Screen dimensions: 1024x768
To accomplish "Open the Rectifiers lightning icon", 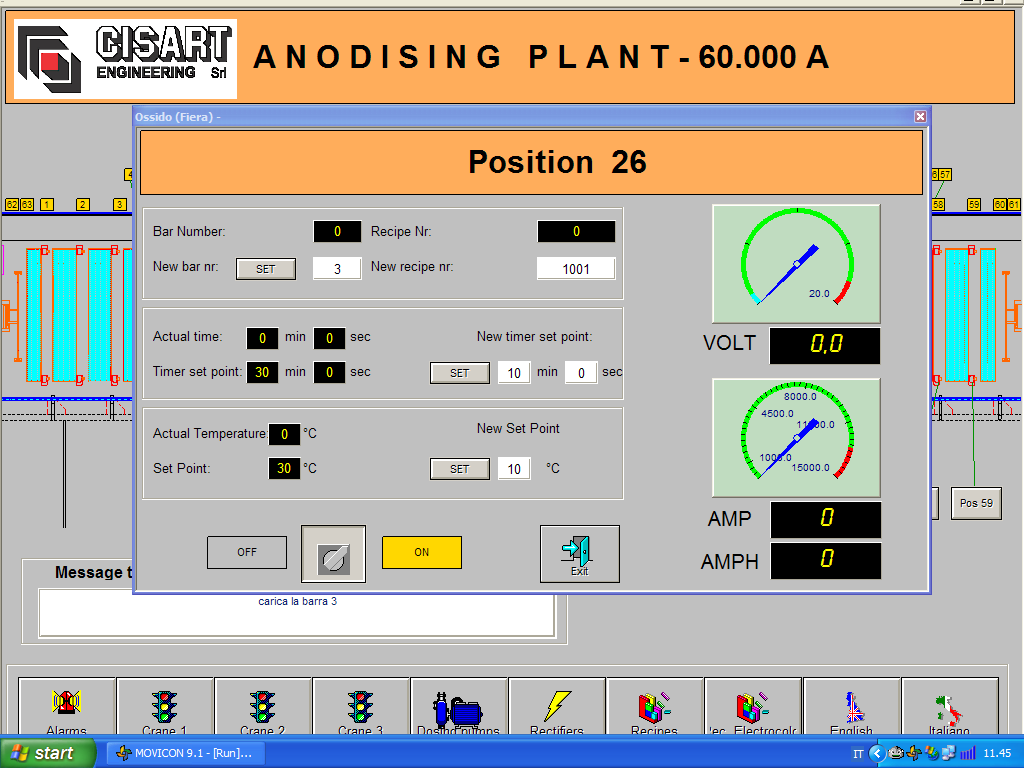I will [556, 707].
